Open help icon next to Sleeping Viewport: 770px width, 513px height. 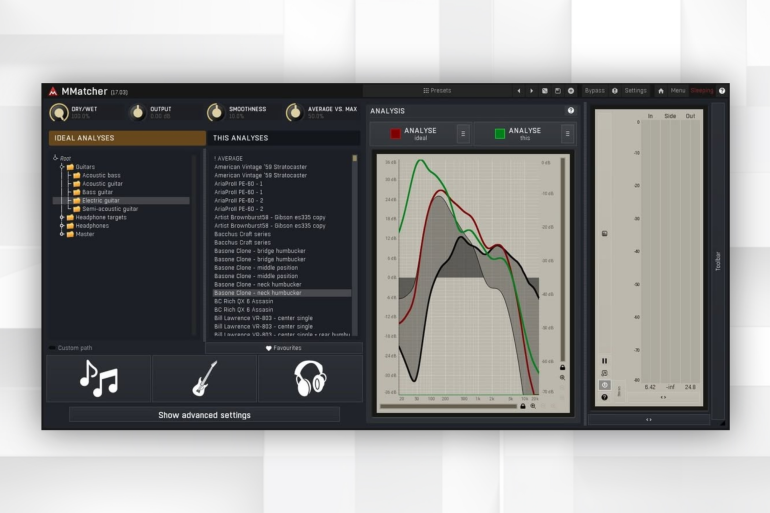point(722,91)
